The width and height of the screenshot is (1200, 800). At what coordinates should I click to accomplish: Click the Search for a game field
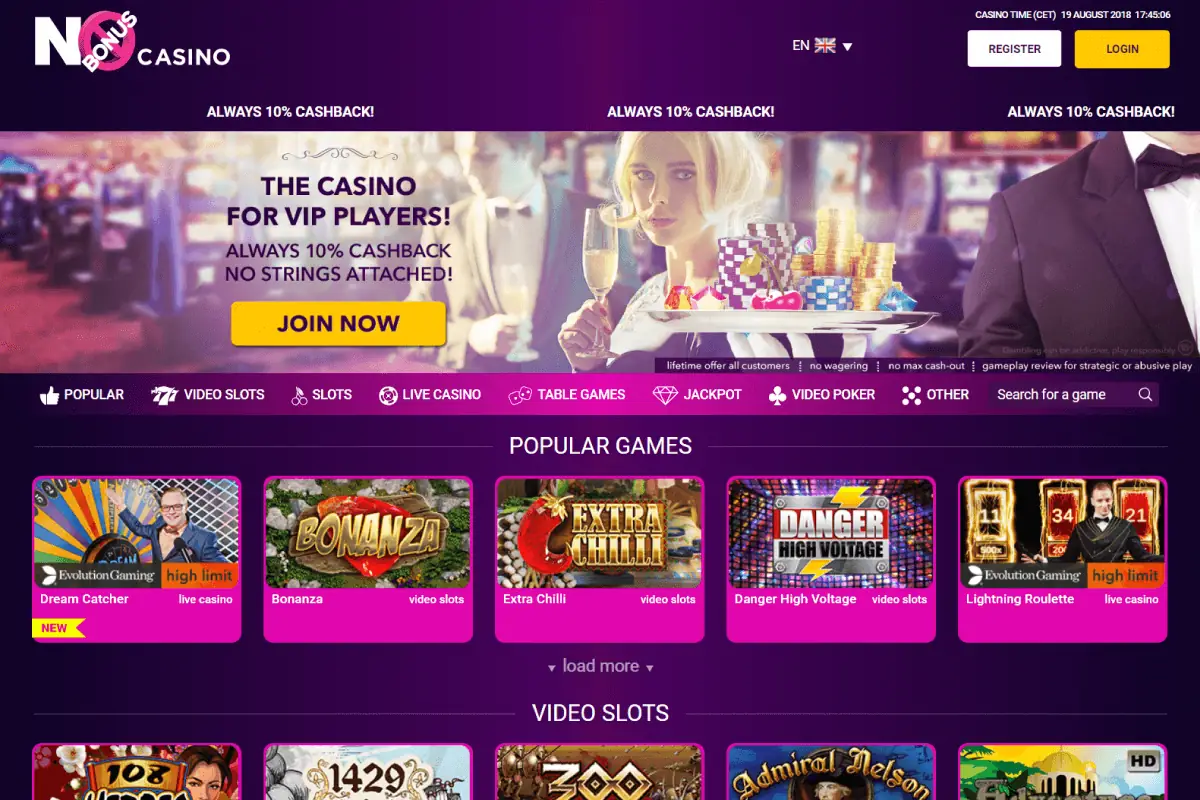1062,394
